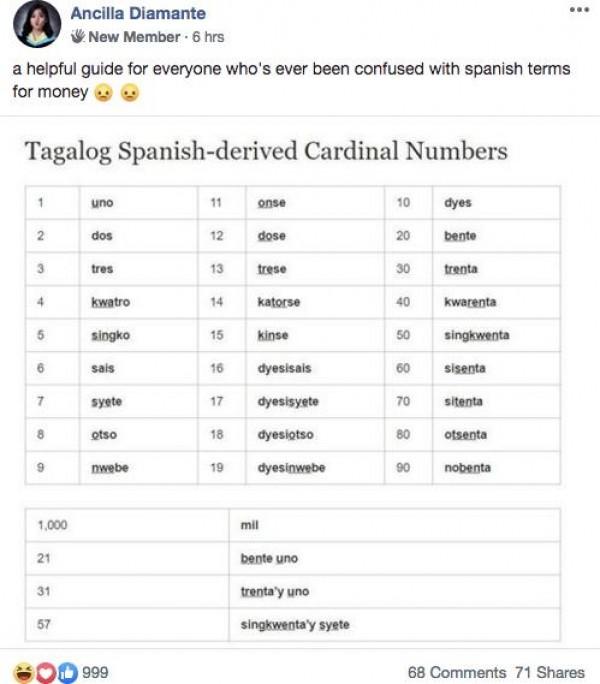Screen dimensions: 600x684
Task: Click the second sad emoji in caption
Action: click(x=128, y=94)
